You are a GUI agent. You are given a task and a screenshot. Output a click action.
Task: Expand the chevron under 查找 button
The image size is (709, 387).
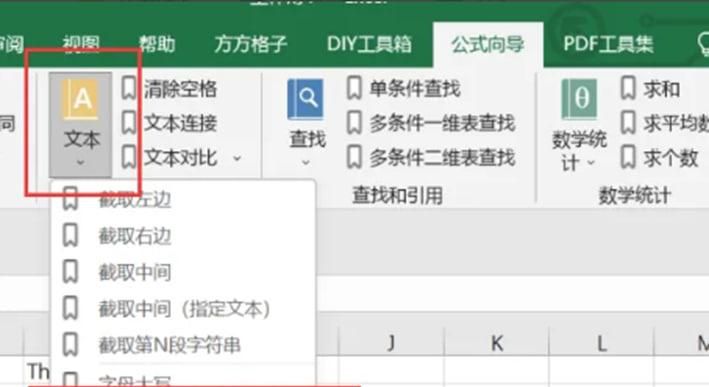(306, 162)
